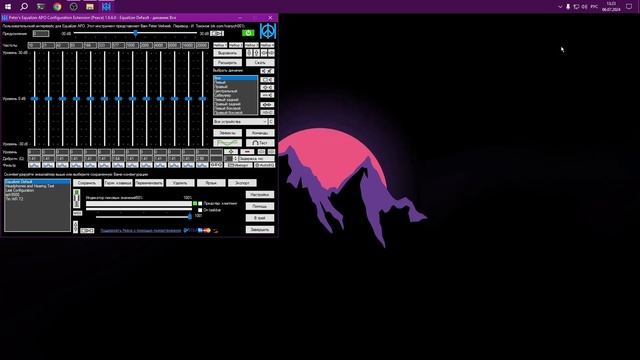Open the AutoEQ button

(x=264, y=165)
